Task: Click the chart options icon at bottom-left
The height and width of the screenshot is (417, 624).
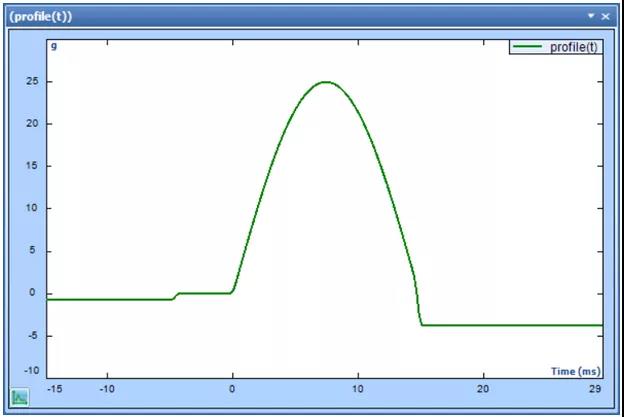Action: 20,397
